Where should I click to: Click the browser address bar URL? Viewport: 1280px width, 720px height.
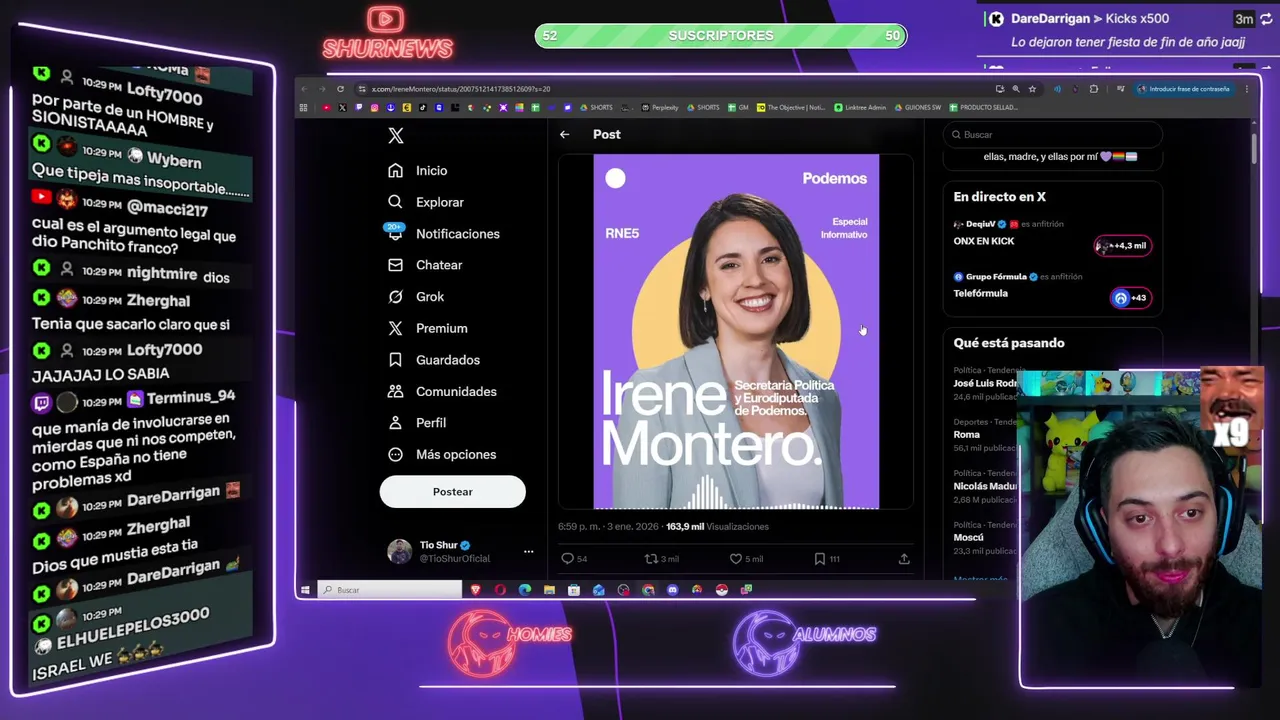coord(461,89)
